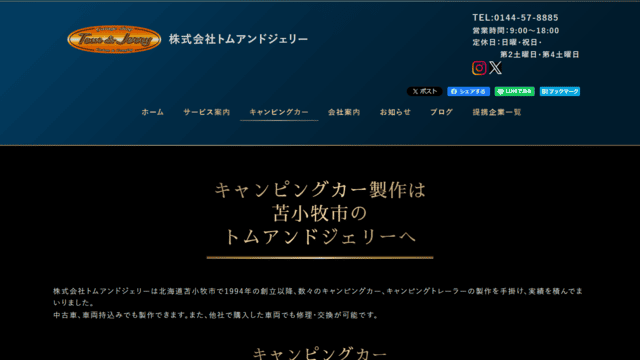Open the 会社案内 menu item

pos(344,112)
